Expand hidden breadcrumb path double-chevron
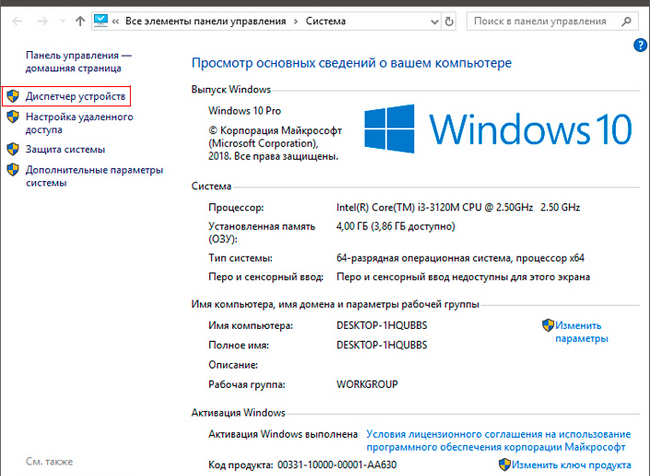 [x=116, y=22]
